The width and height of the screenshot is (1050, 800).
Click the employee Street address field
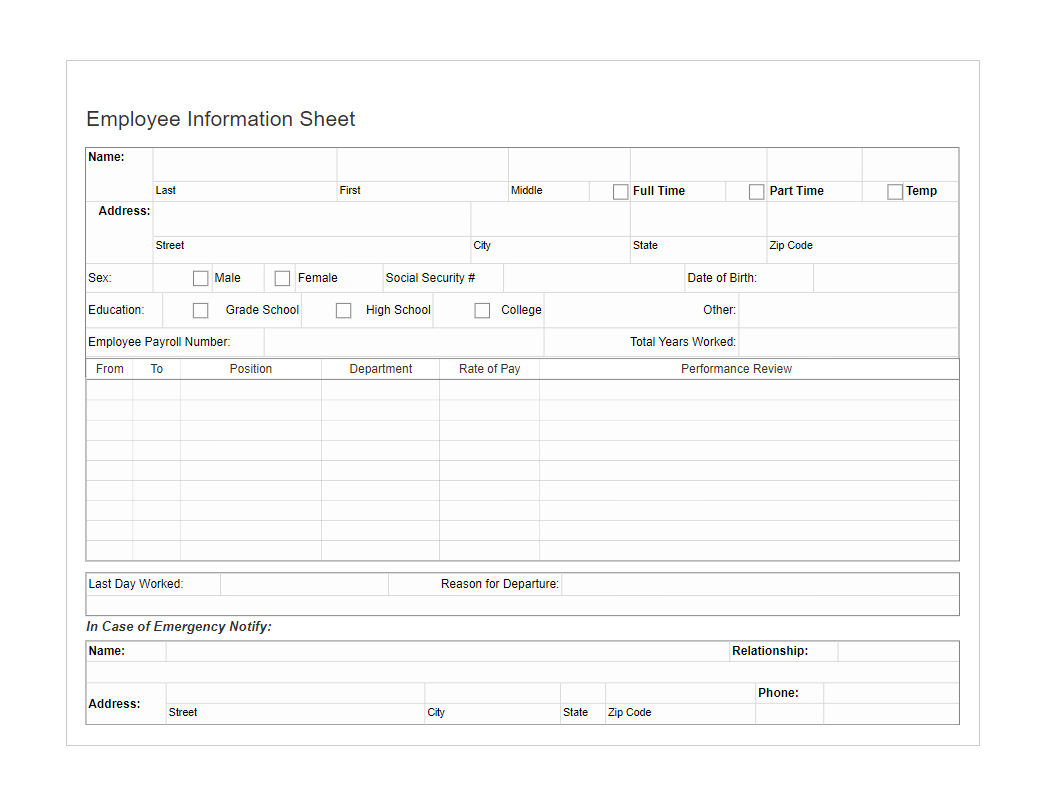(312, 220)
